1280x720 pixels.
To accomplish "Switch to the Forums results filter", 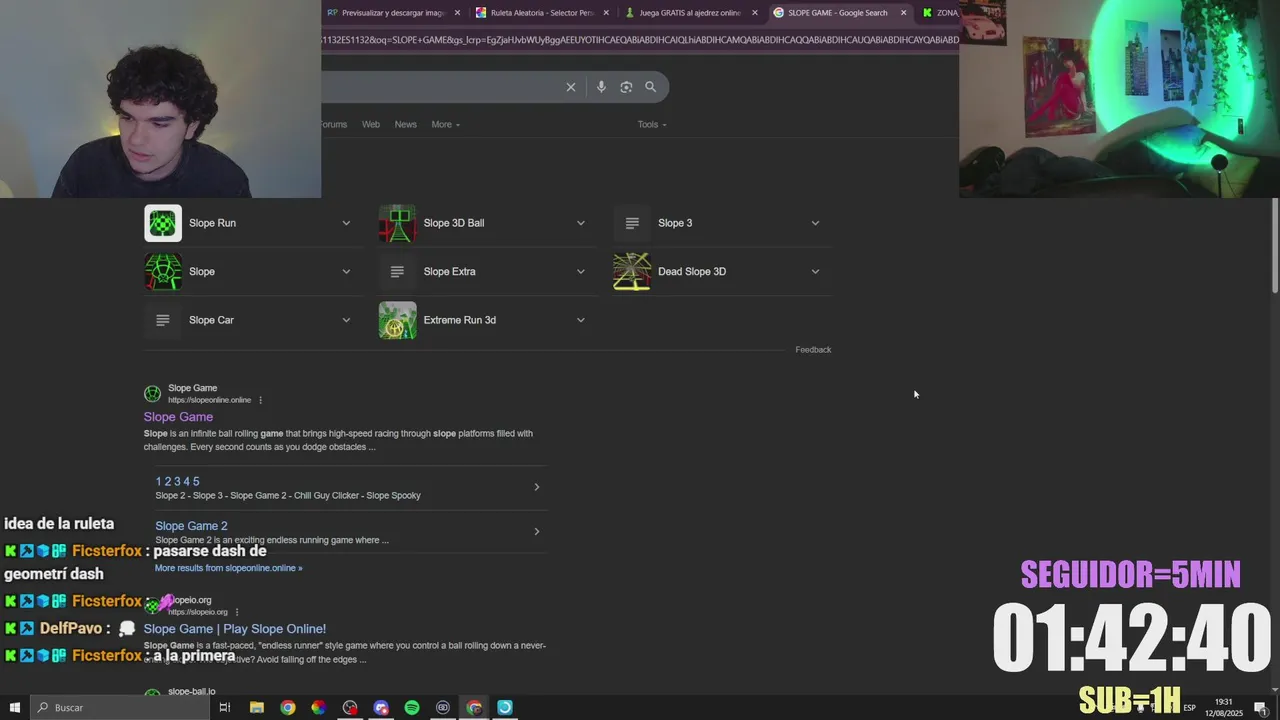I will (334, 124).
